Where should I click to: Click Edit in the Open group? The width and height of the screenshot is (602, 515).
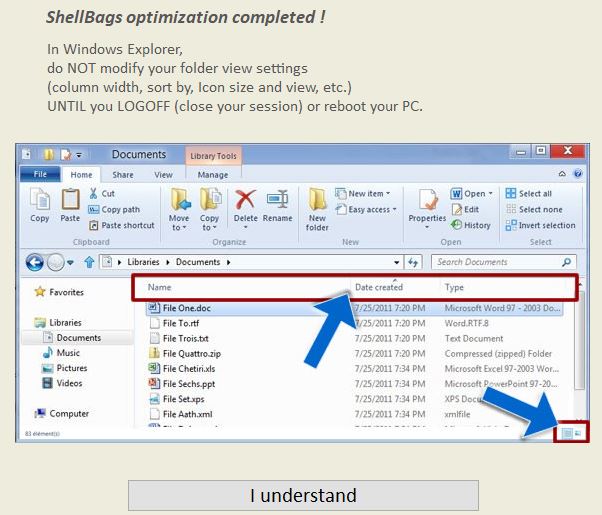click(x=465, y=209)
